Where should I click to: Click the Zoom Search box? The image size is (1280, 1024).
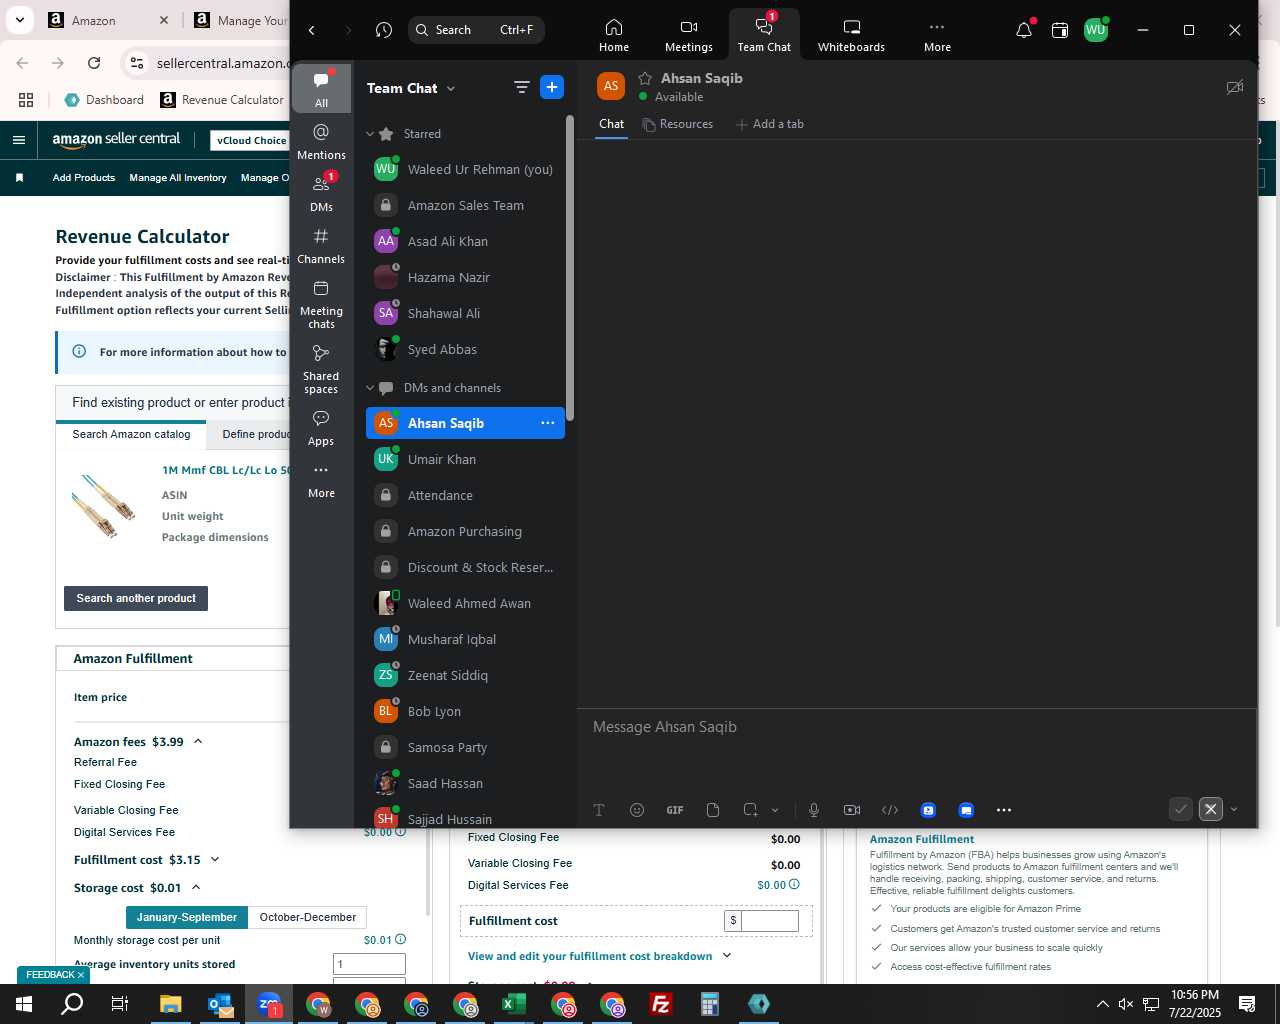476,30
